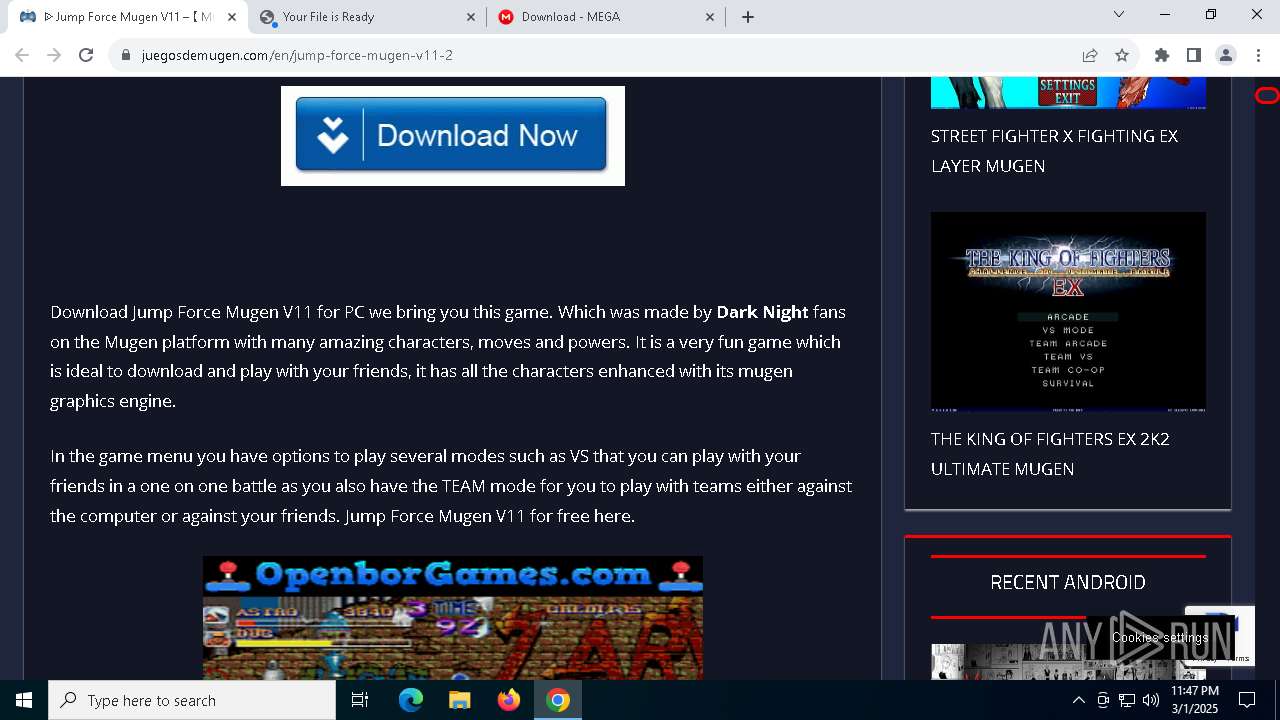Switch to the Jump Force Mugen V11 tab

(x=128, y=17)
